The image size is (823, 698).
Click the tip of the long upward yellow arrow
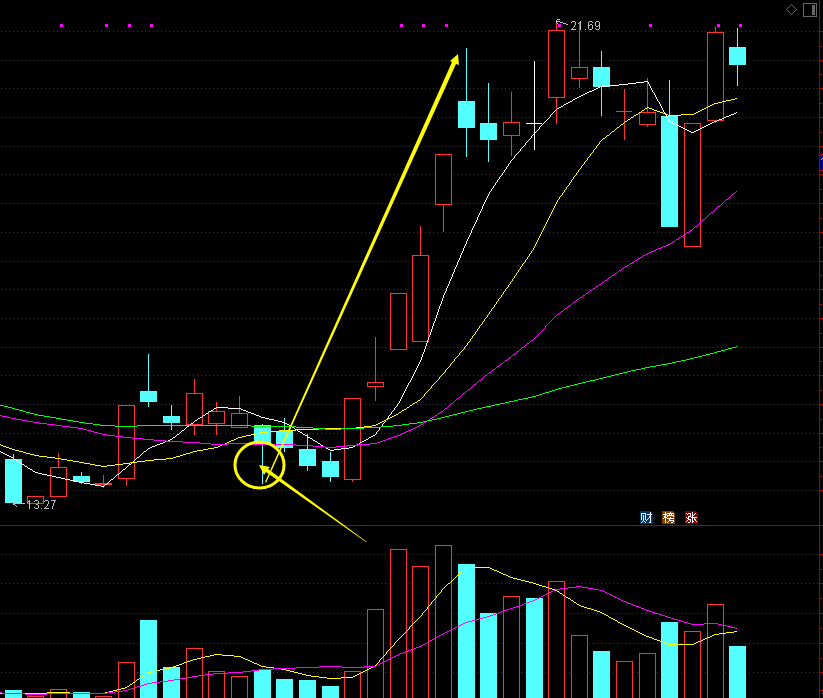pyautogui.click(x=458, y=55)
